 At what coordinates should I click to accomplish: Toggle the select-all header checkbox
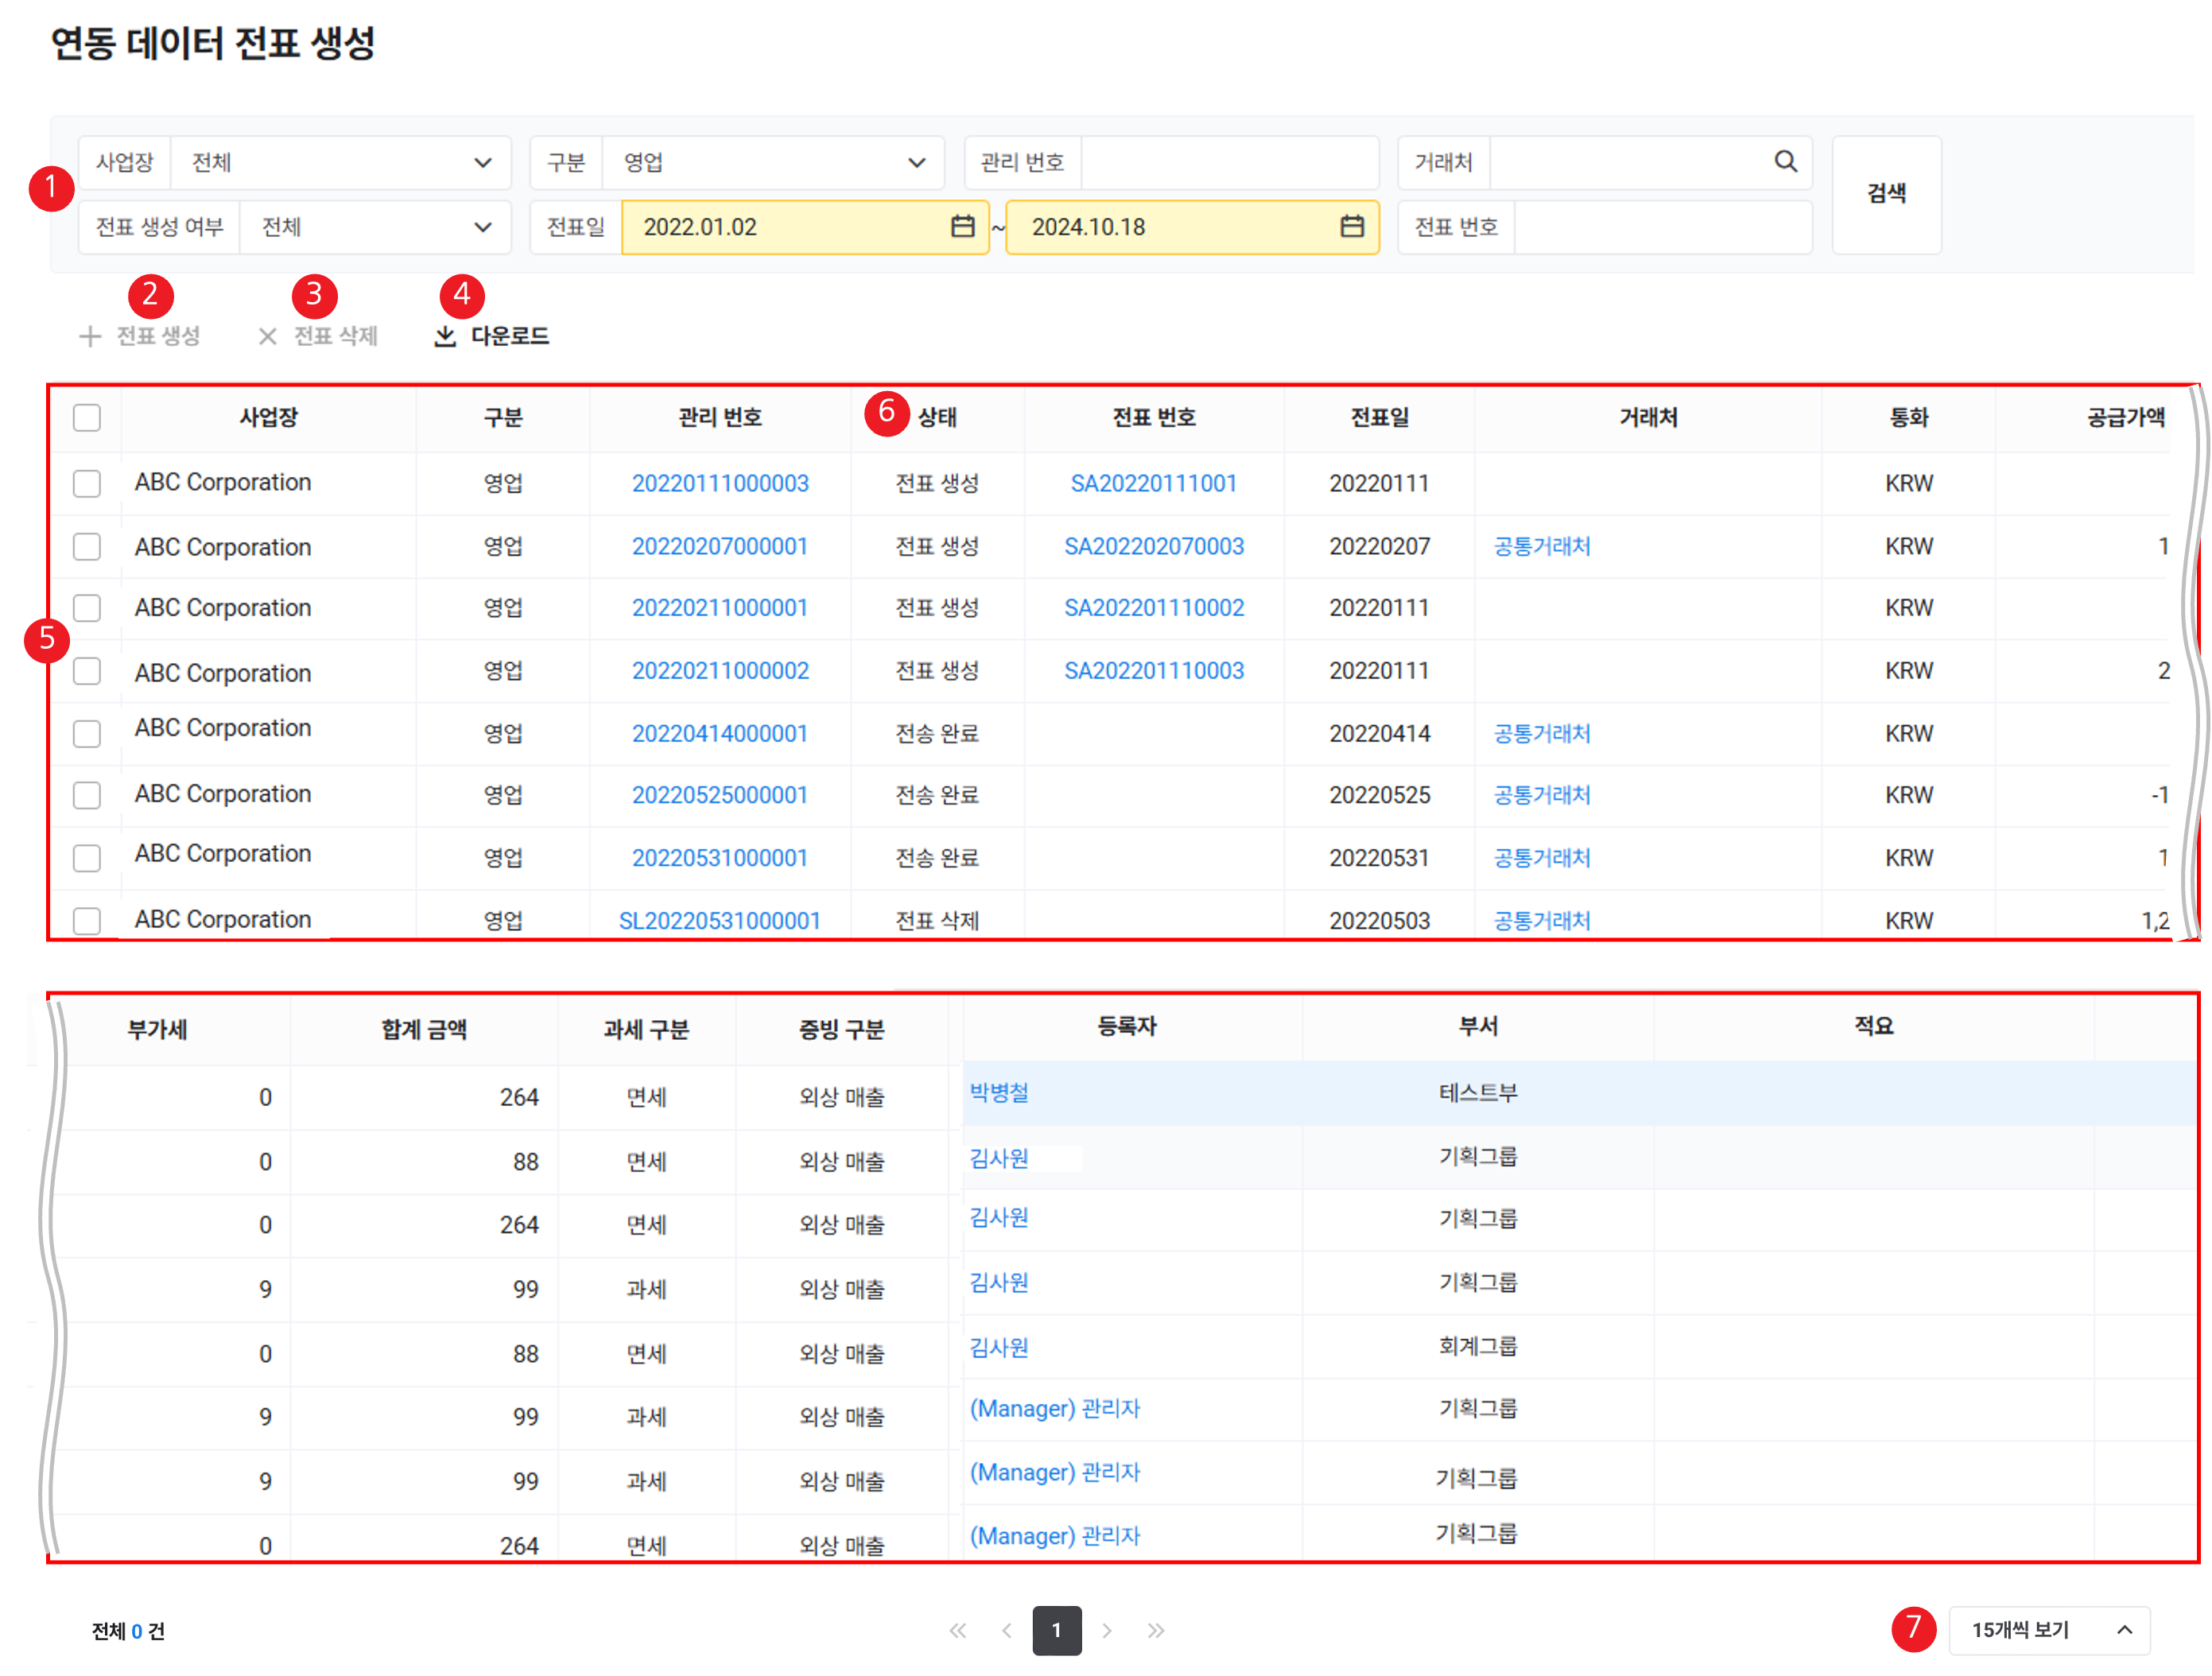[87, 417]
